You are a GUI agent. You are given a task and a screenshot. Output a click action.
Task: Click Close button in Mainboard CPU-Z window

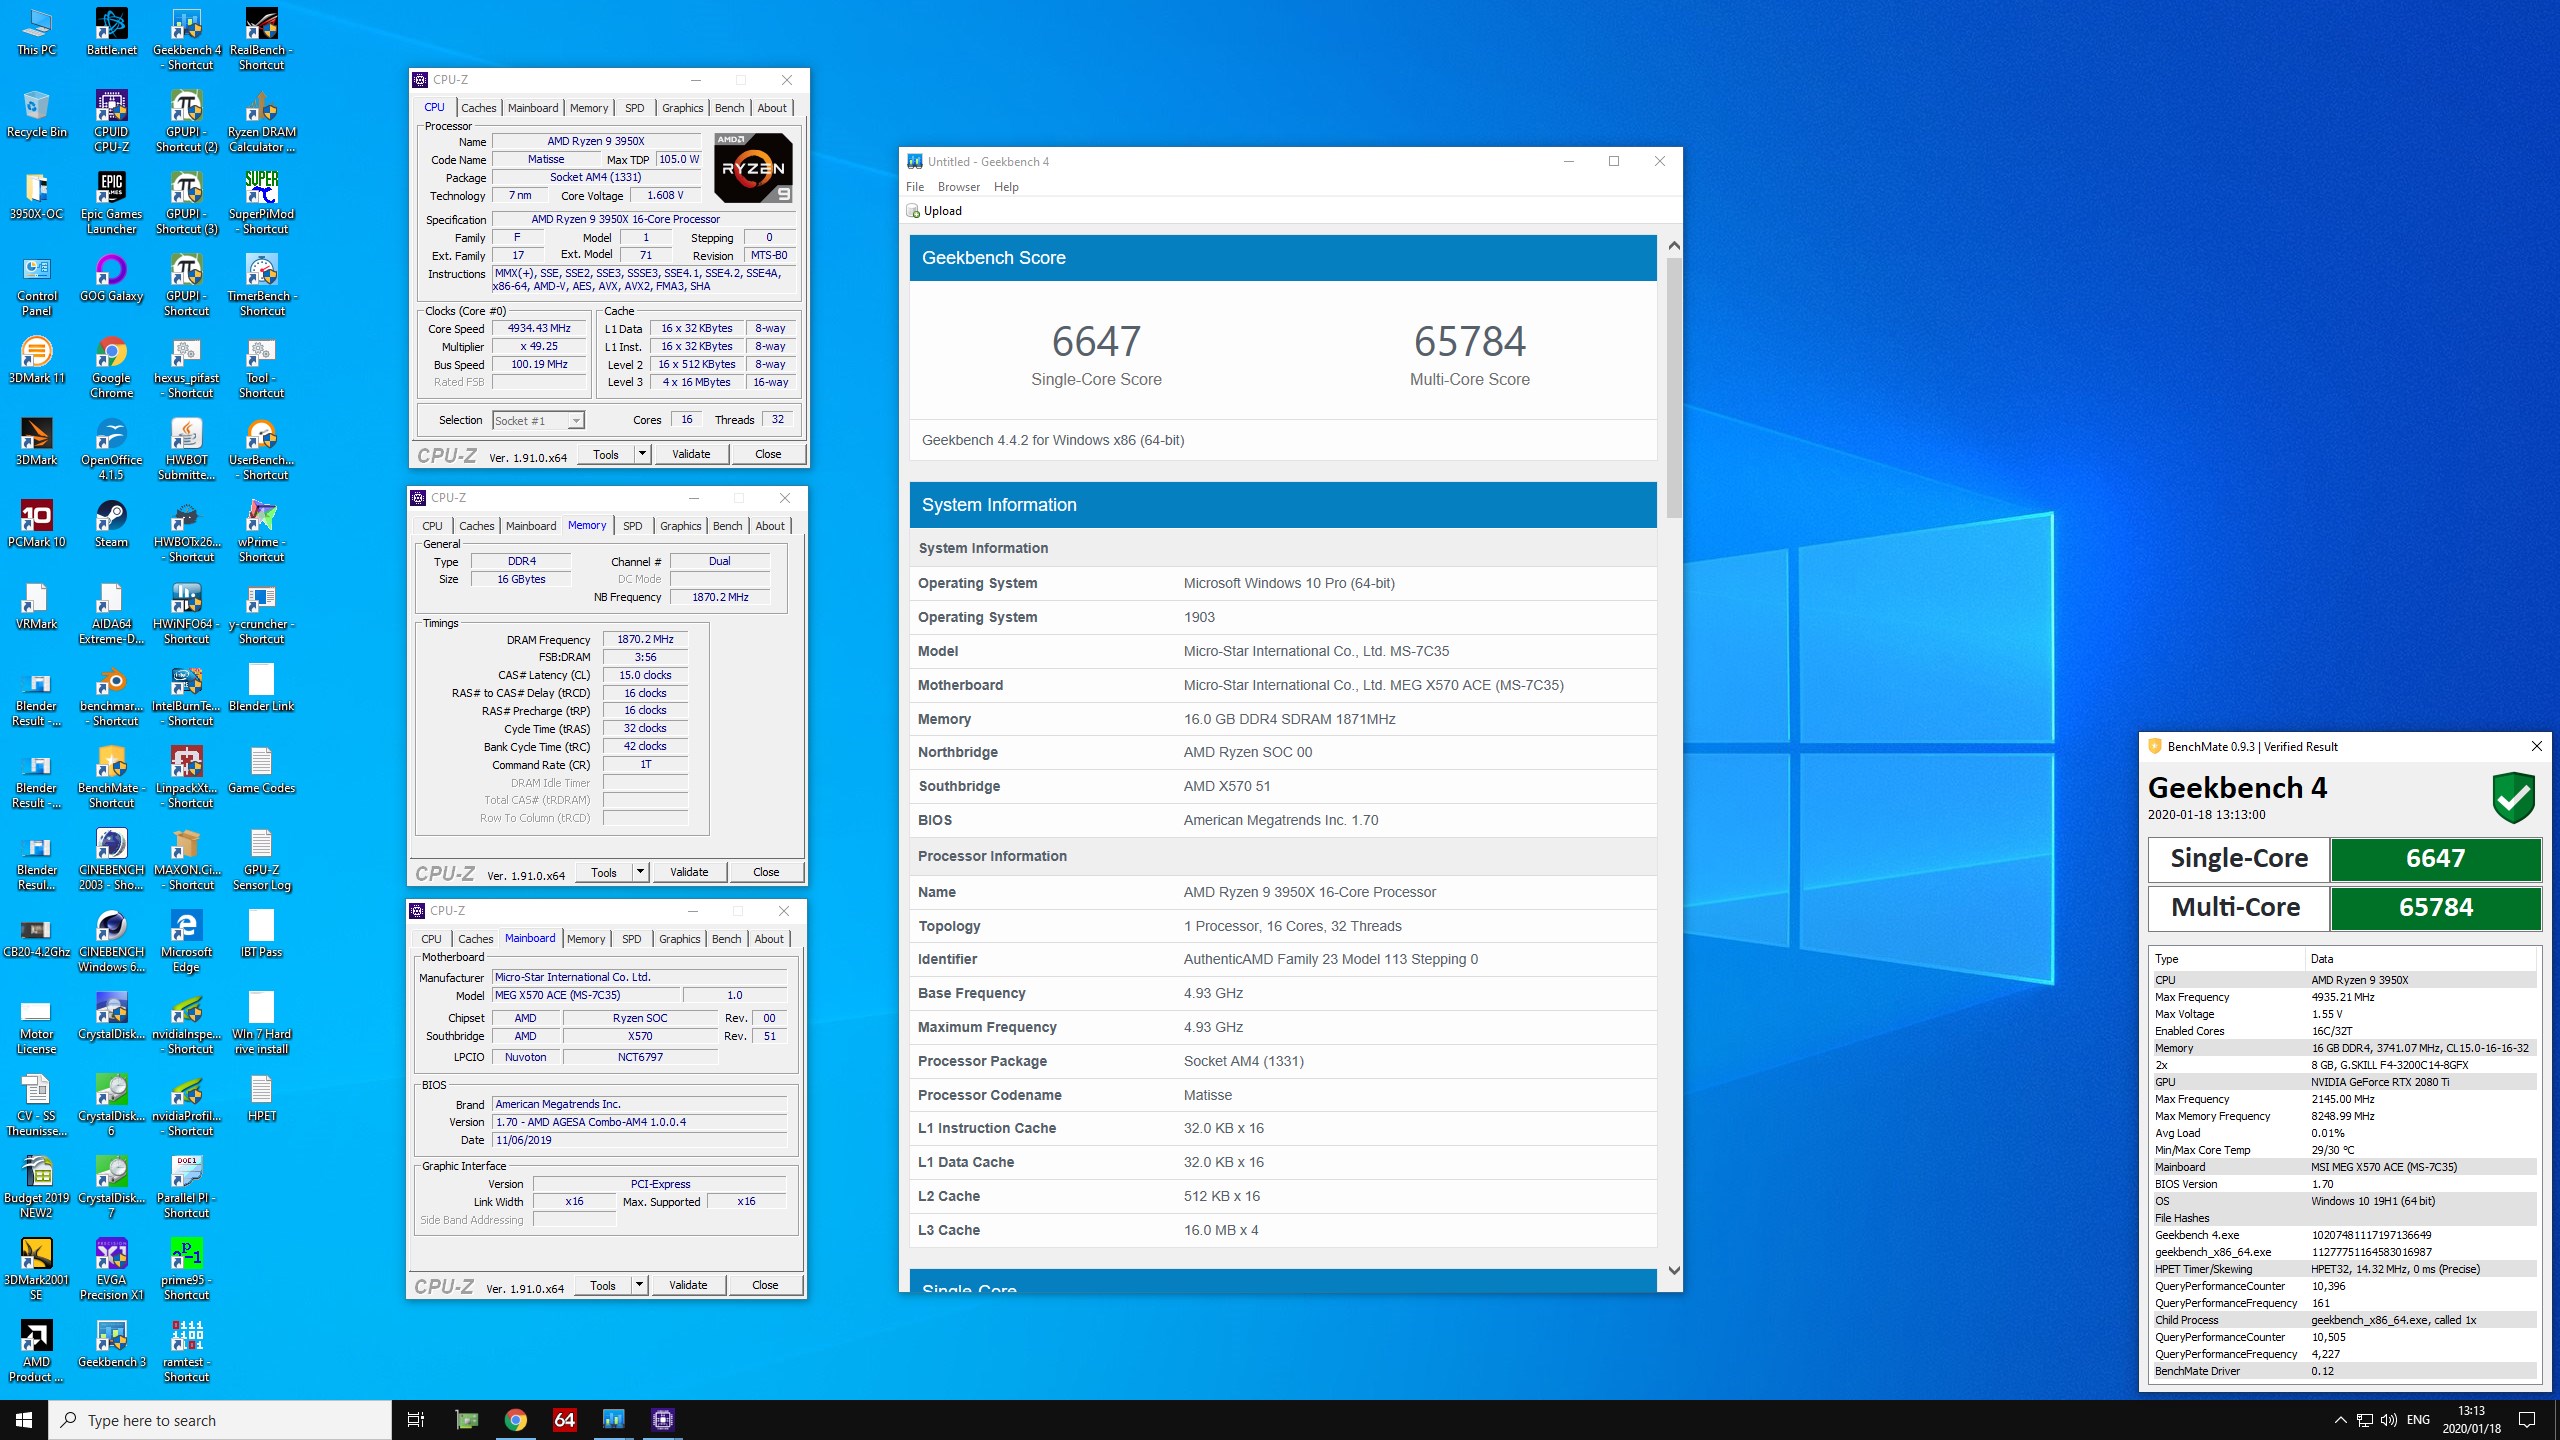pyautogui.click(x=765, y=1285)
